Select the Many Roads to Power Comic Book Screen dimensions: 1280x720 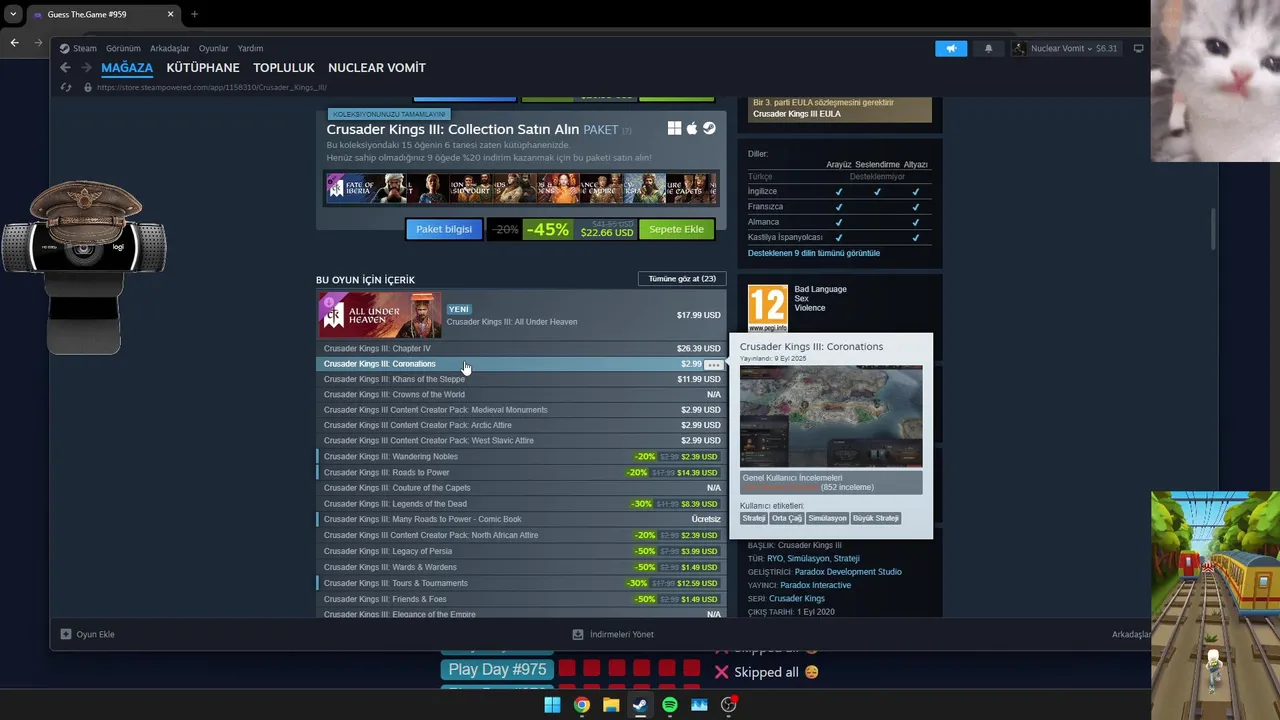click(x=521, y=520)
